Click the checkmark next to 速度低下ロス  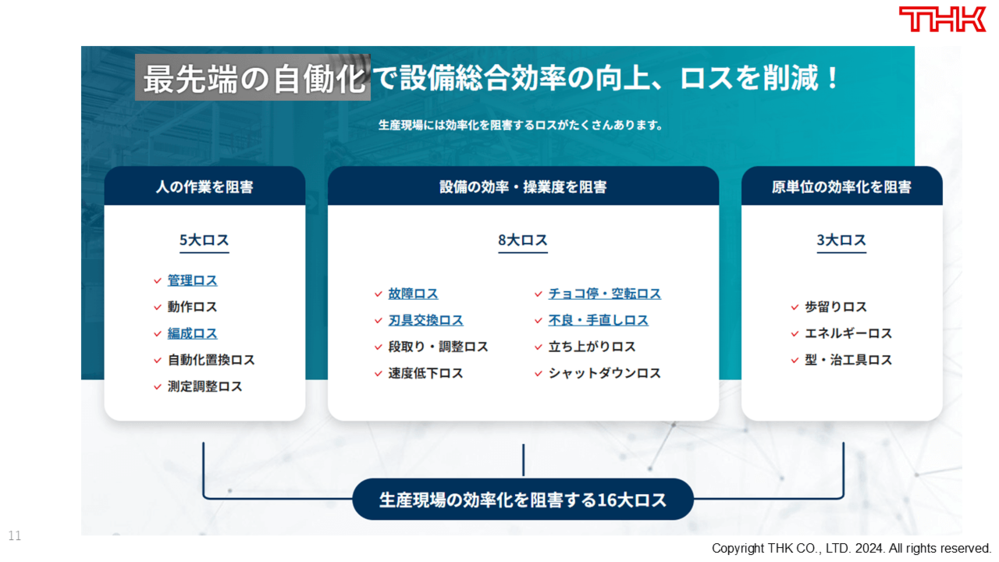(379, 374)
